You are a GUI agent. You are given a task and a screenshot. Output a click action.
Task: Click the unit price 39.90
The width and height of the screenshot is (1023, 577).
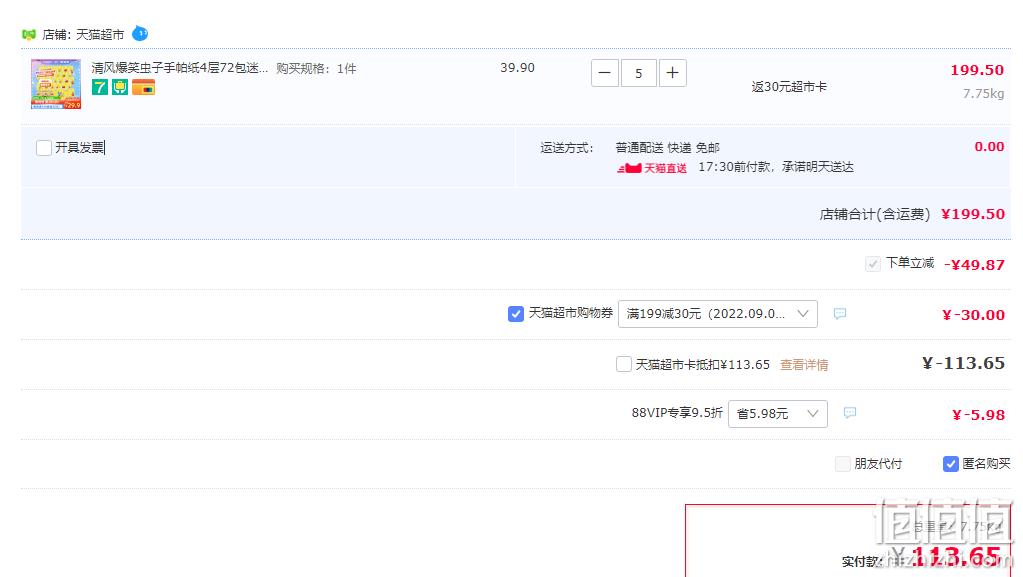point(517,68)
